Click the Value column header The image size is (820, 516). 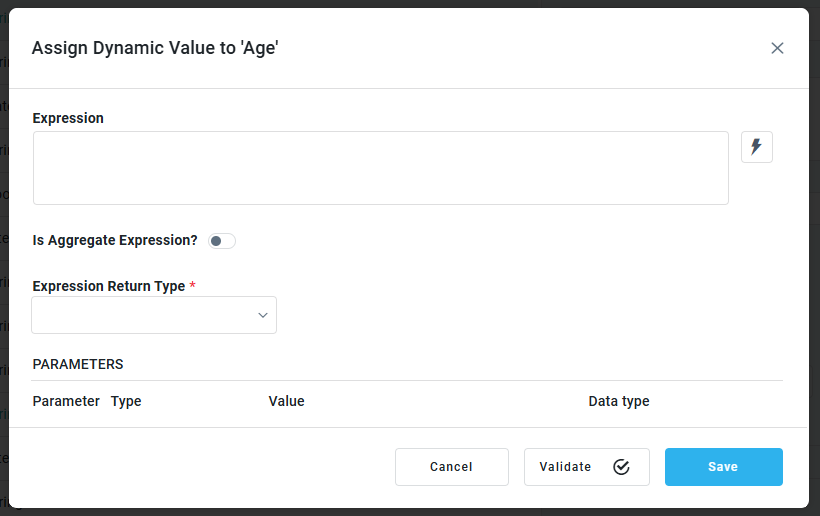point(286,401)
